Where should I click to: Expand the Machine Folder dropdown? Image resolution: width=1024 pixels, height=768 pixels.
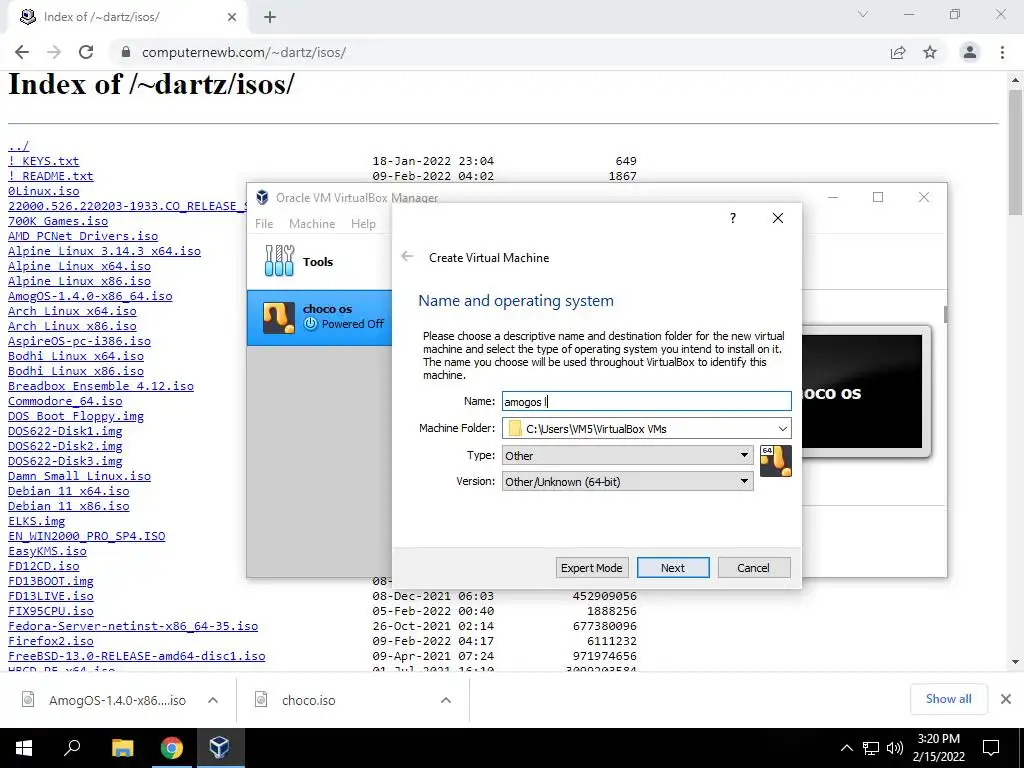782,428
